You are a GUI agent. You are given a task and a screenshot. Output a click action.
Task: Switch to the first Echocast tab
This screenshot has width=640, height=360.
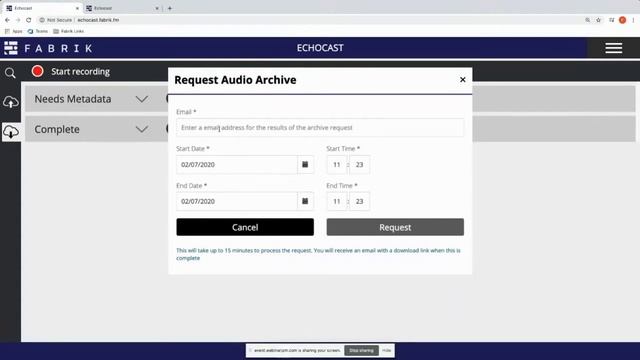pos(42,8)
